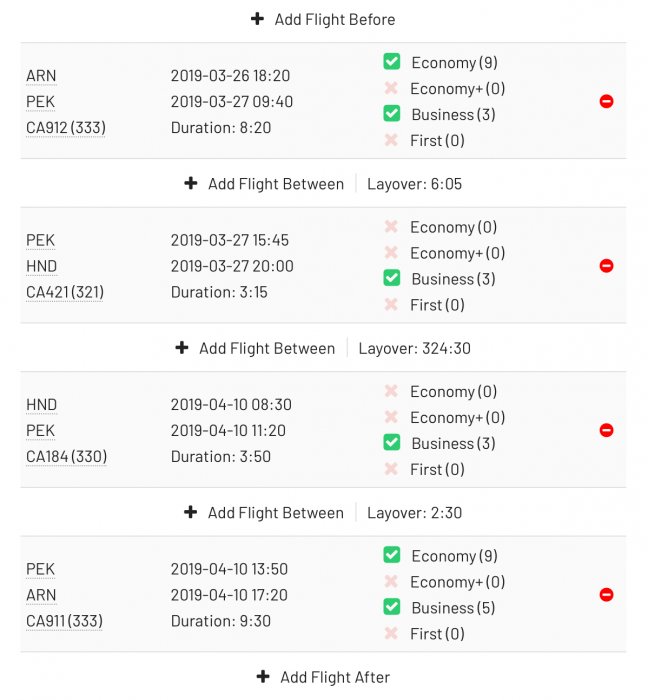This screenshot has width=648, height=700.
Task: Delete flight CA184 using red minus icon
Action: 606,430
